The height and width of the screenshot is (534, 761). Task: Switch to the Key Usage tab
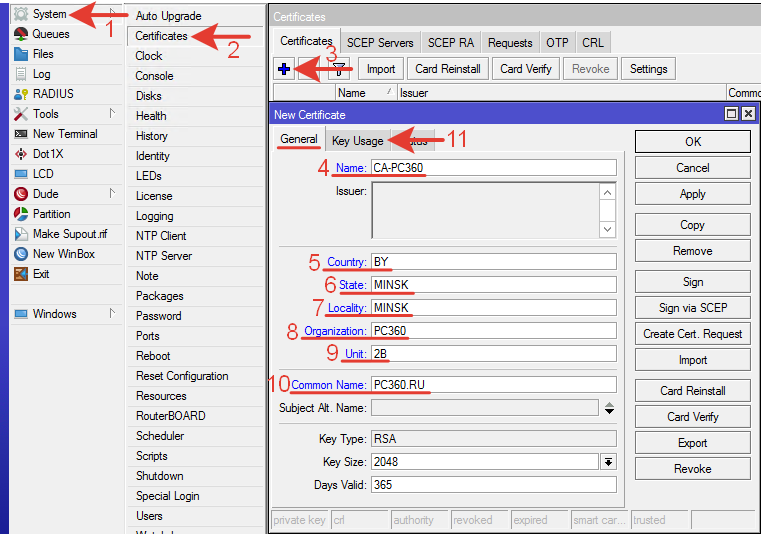coord(358,141)
